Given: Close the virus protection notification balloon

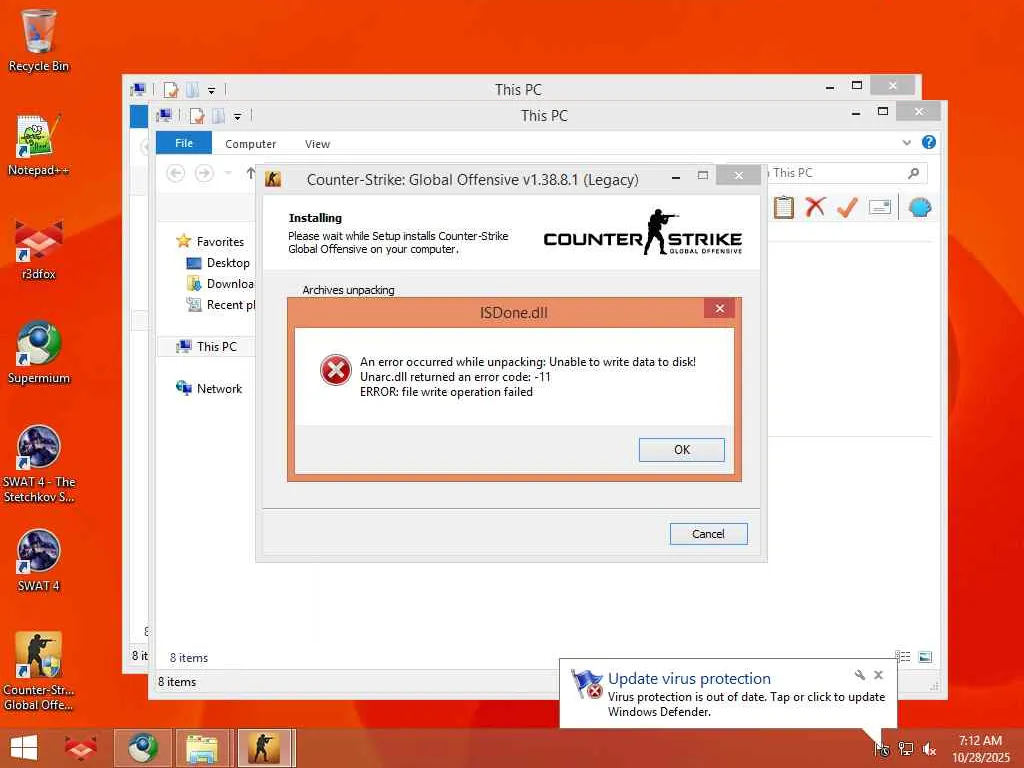Looking at the screenshot, I should [878, 675].
